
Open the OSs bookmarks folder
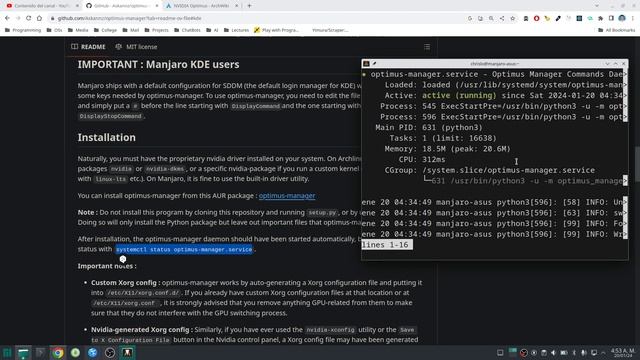pos(54,30)
